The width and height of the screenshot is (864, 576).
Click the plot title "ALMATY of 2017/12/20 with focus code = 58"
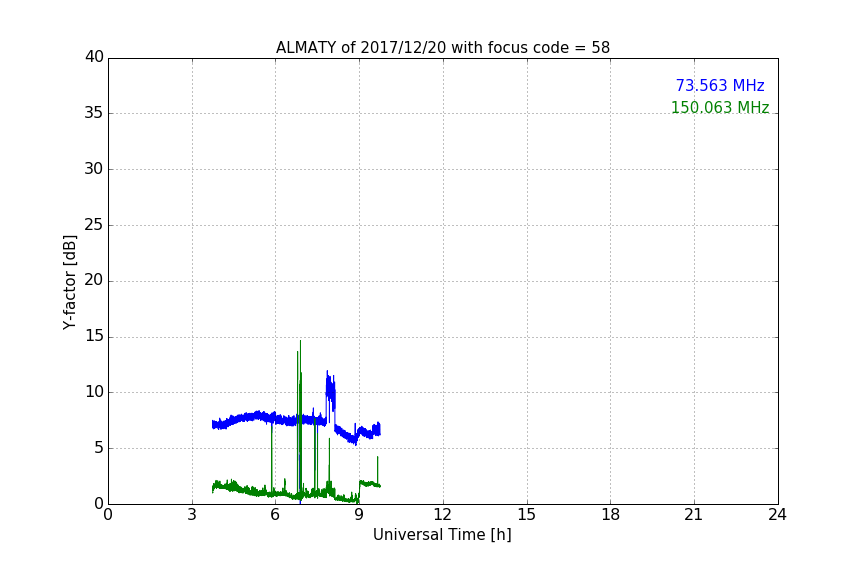[442, 48]
